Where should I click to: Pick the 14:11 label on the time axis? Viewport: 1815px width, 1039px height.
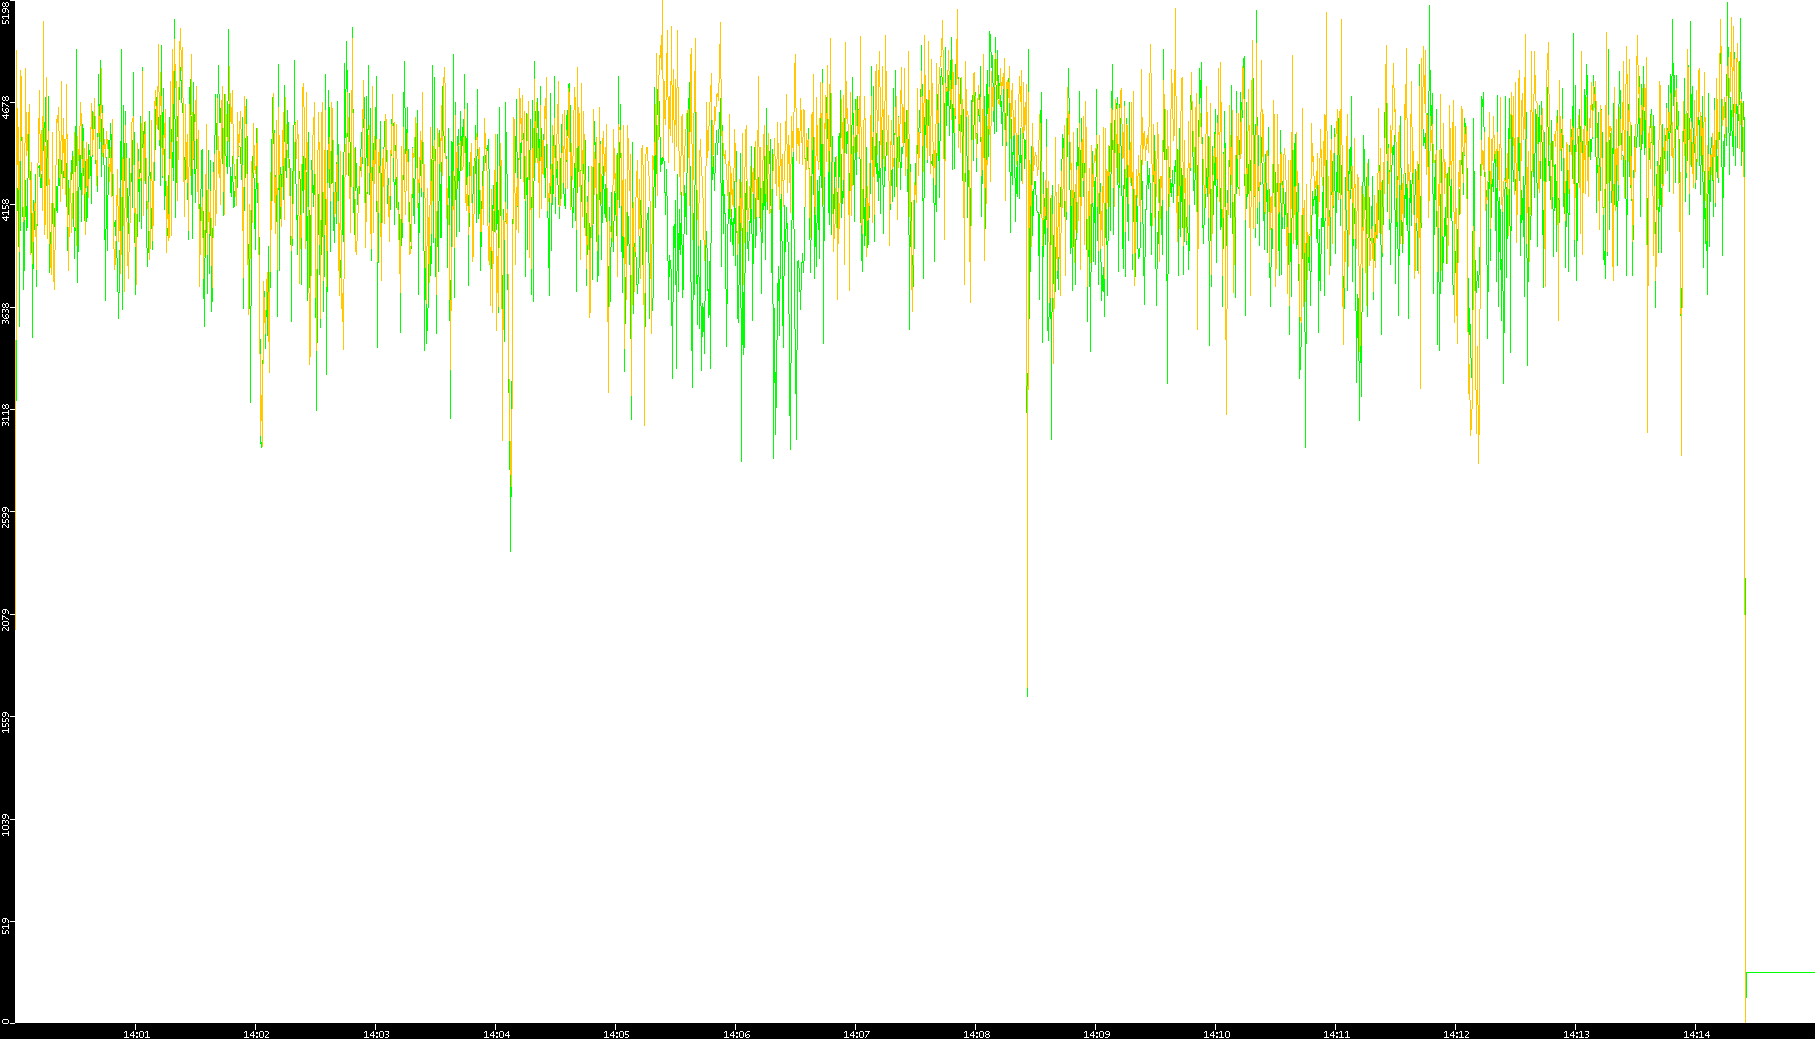point(1336,1033)
